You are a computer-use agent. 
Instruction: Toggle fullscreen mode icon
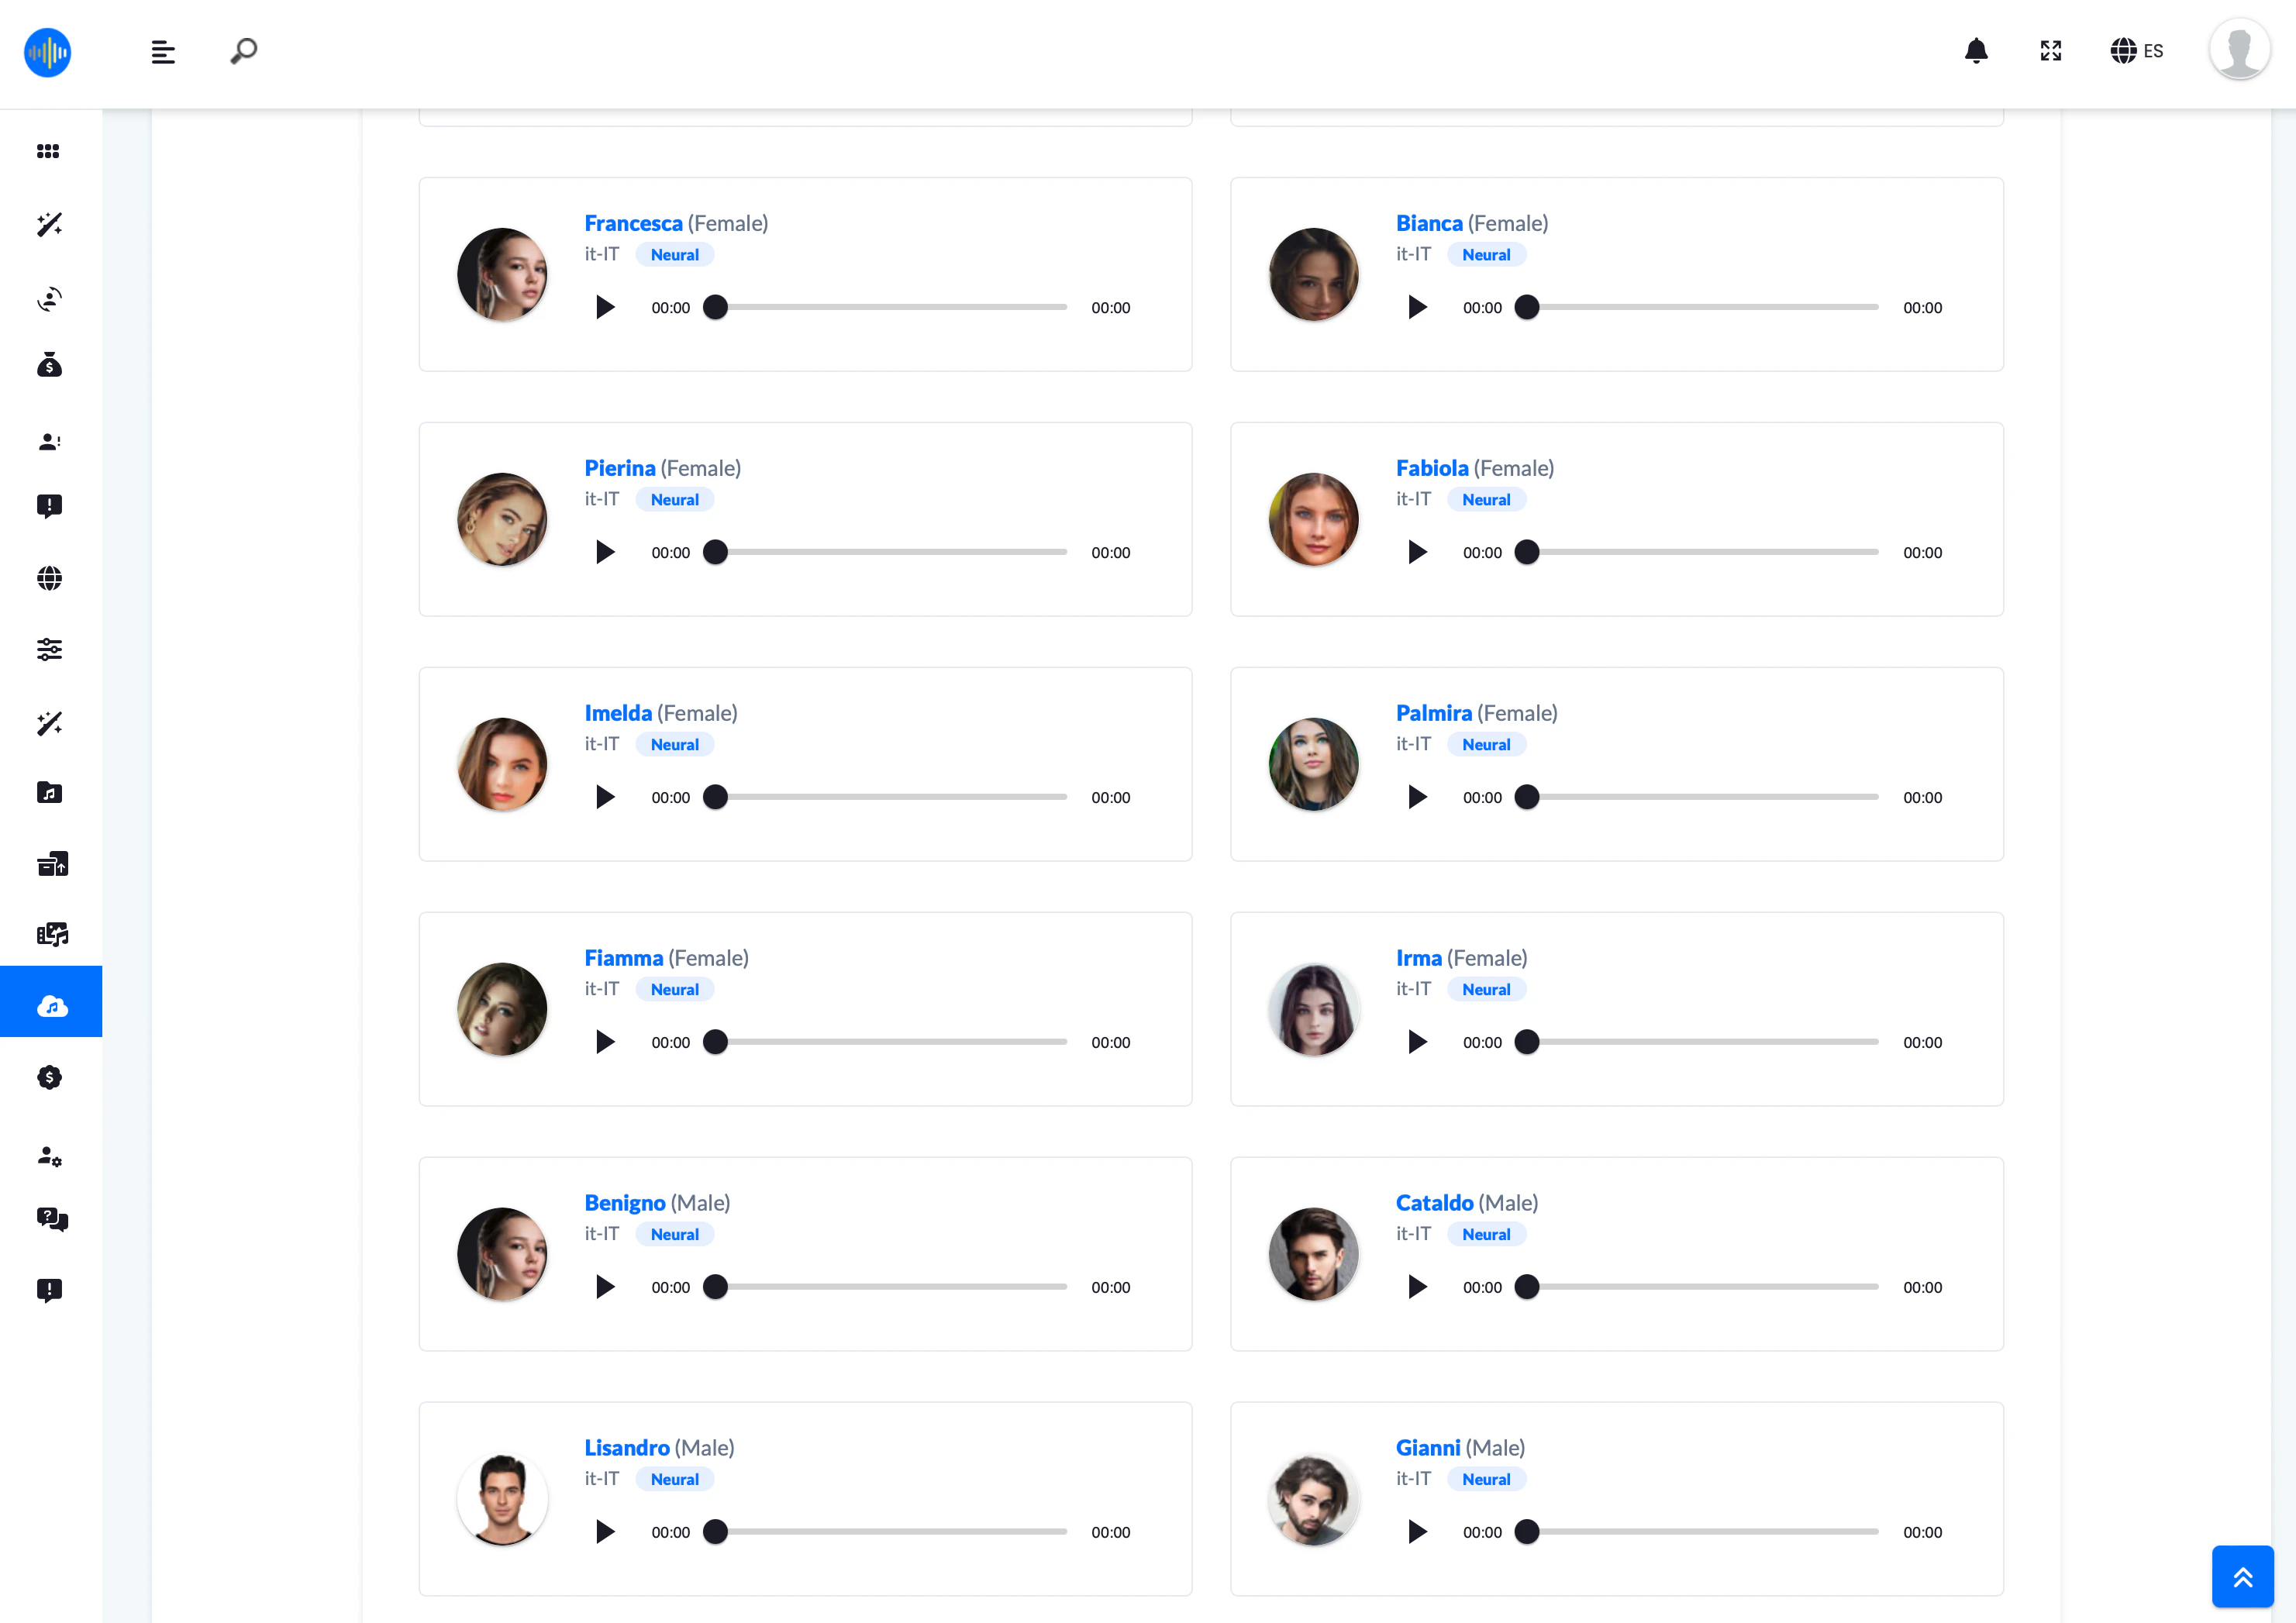coord(2051,51)
